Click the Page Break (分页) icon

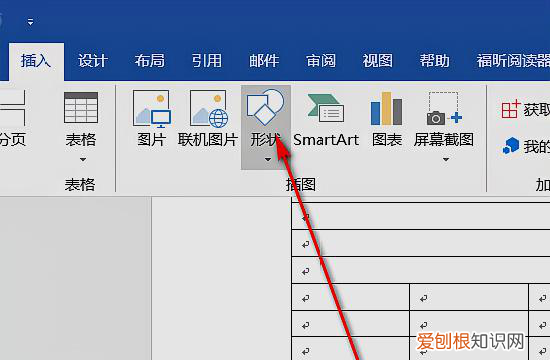13,108
